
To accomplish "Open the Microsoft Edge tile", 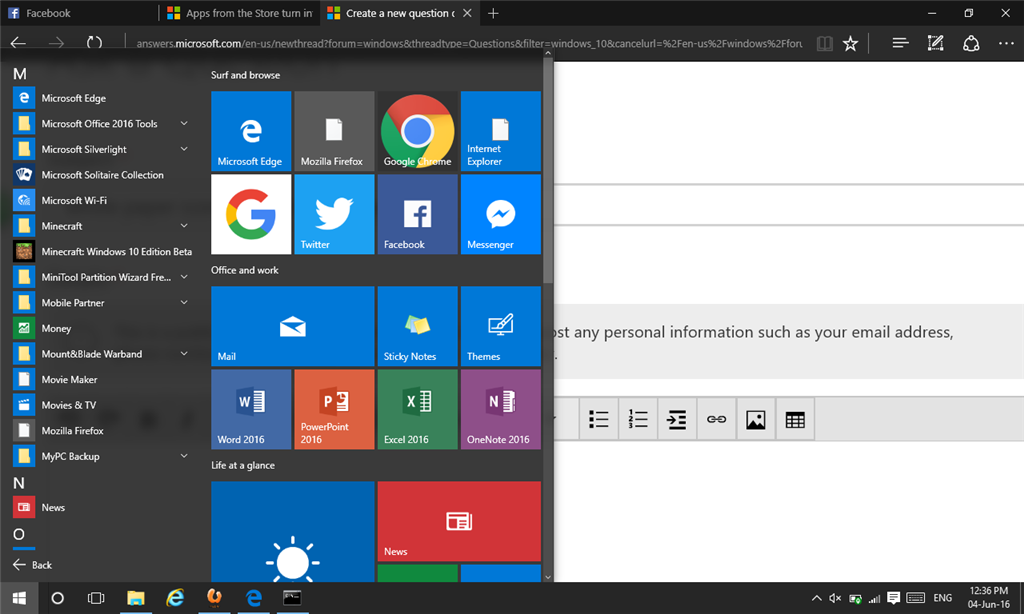I will [x=251, y=131].
